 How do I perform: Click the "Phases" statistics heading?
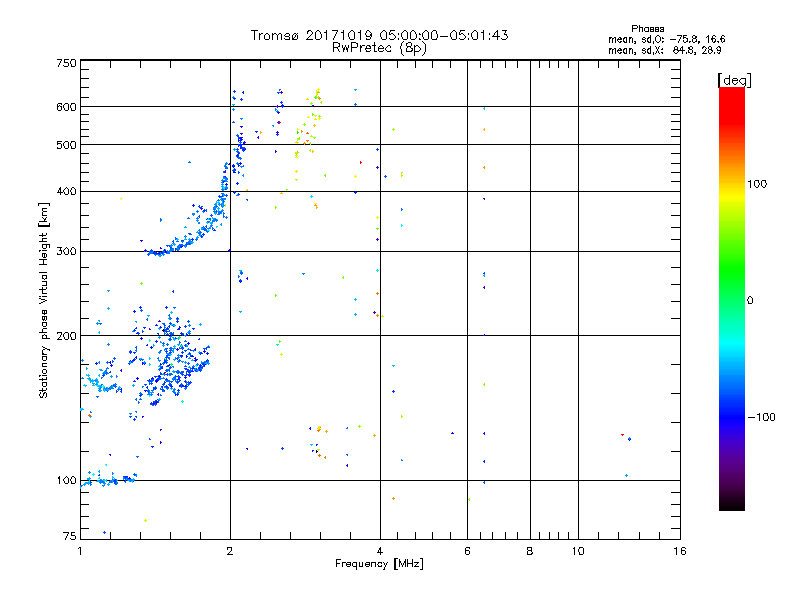point(647,29)
